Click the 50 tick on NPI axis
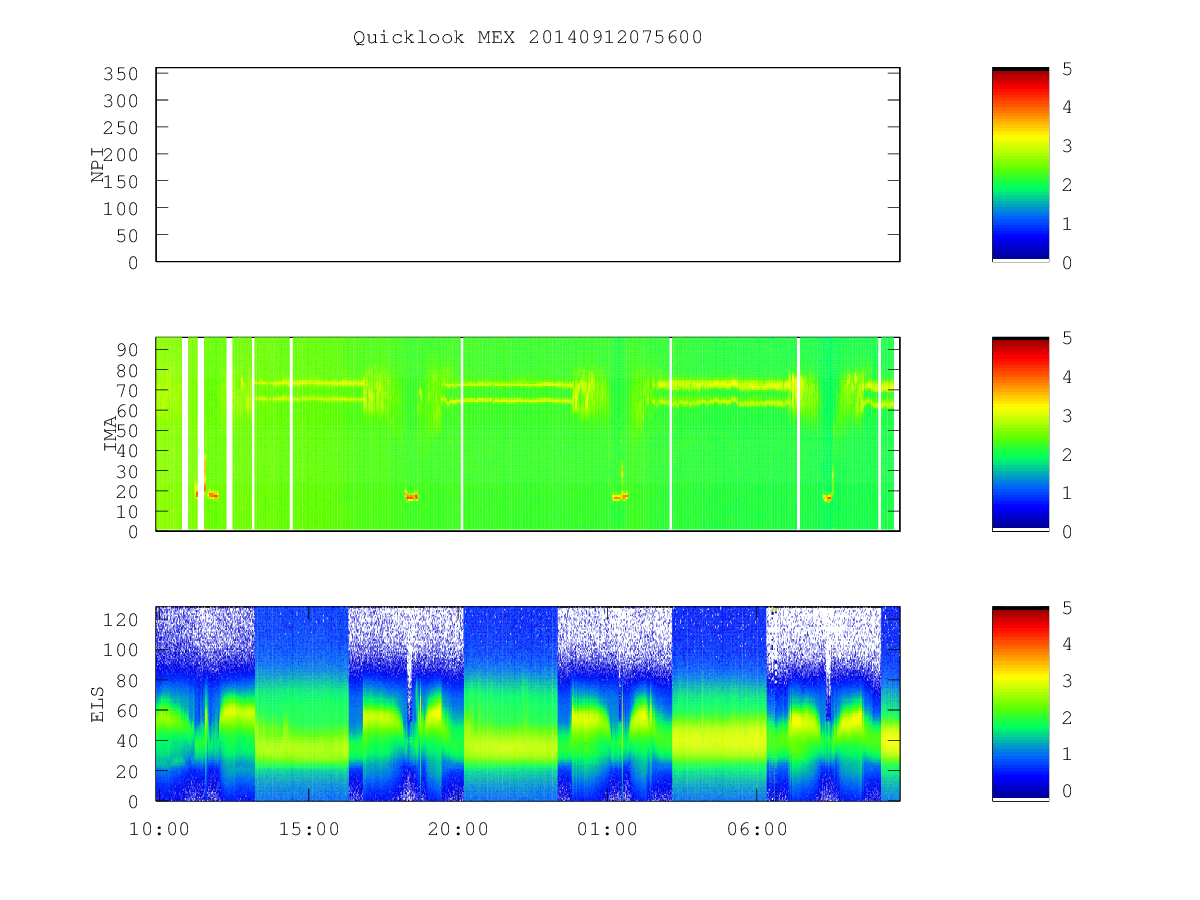Image resolution: width=1200 pixels, height=900 pixels. pos(126,235)
